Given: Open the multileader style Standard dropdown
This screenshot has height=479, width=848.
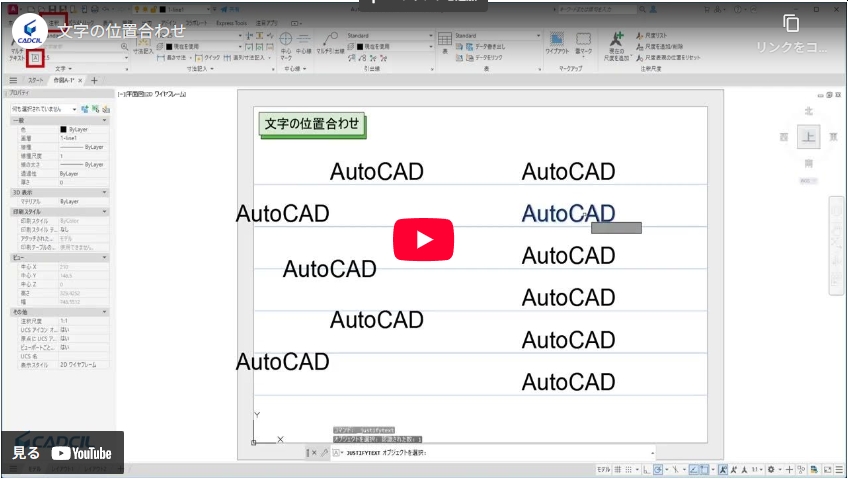Looking at the screenshot, I should point(390,36).
